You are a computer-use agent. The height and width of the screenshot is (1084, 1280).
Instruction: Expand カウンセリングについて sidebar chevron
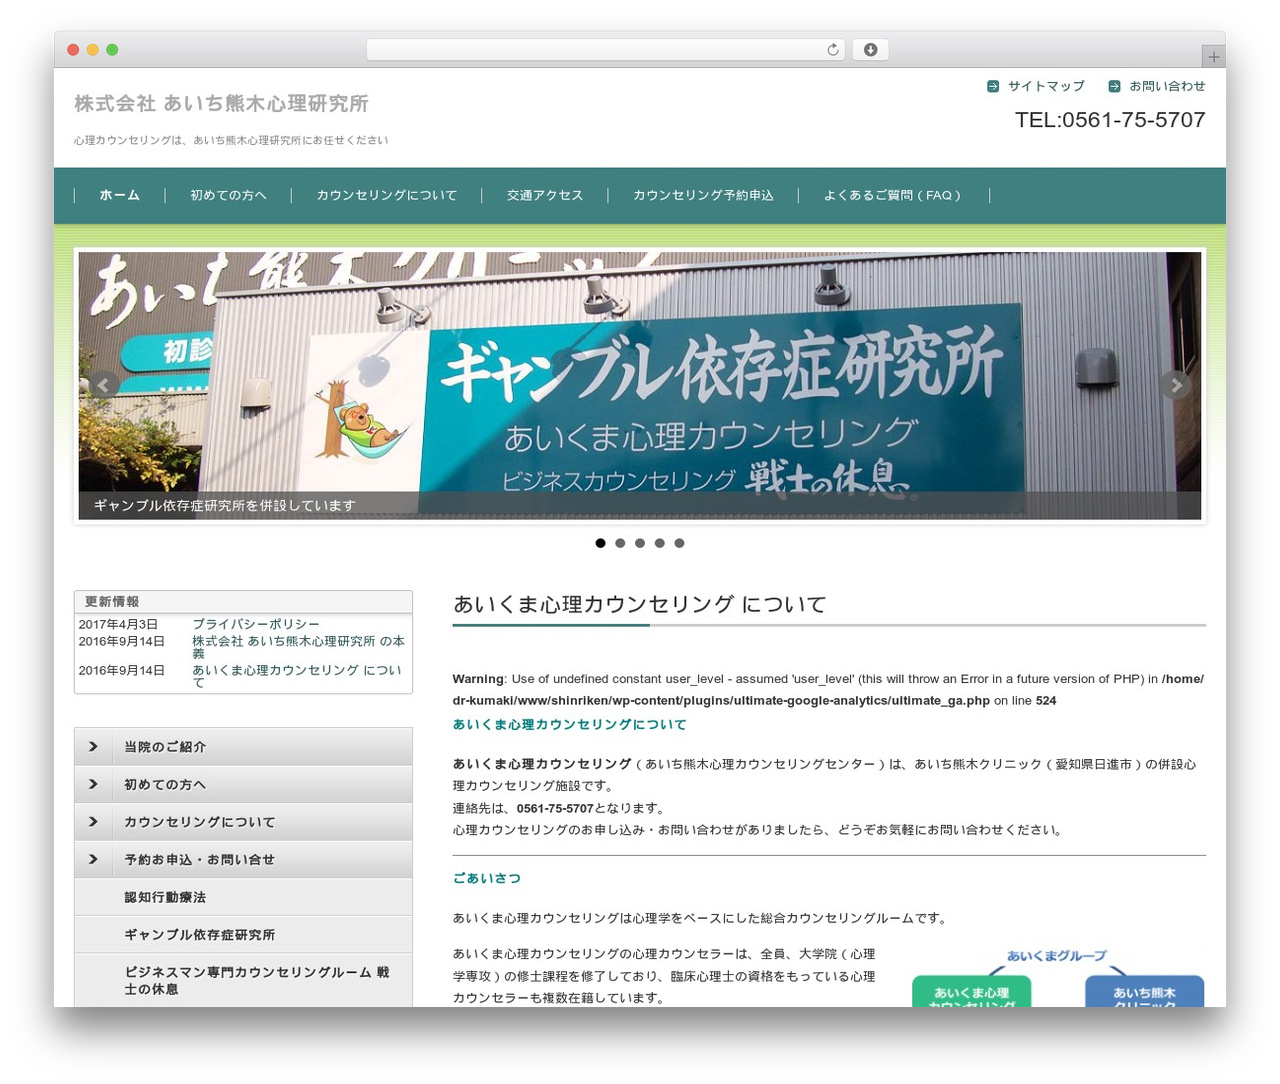coord(93,822)
